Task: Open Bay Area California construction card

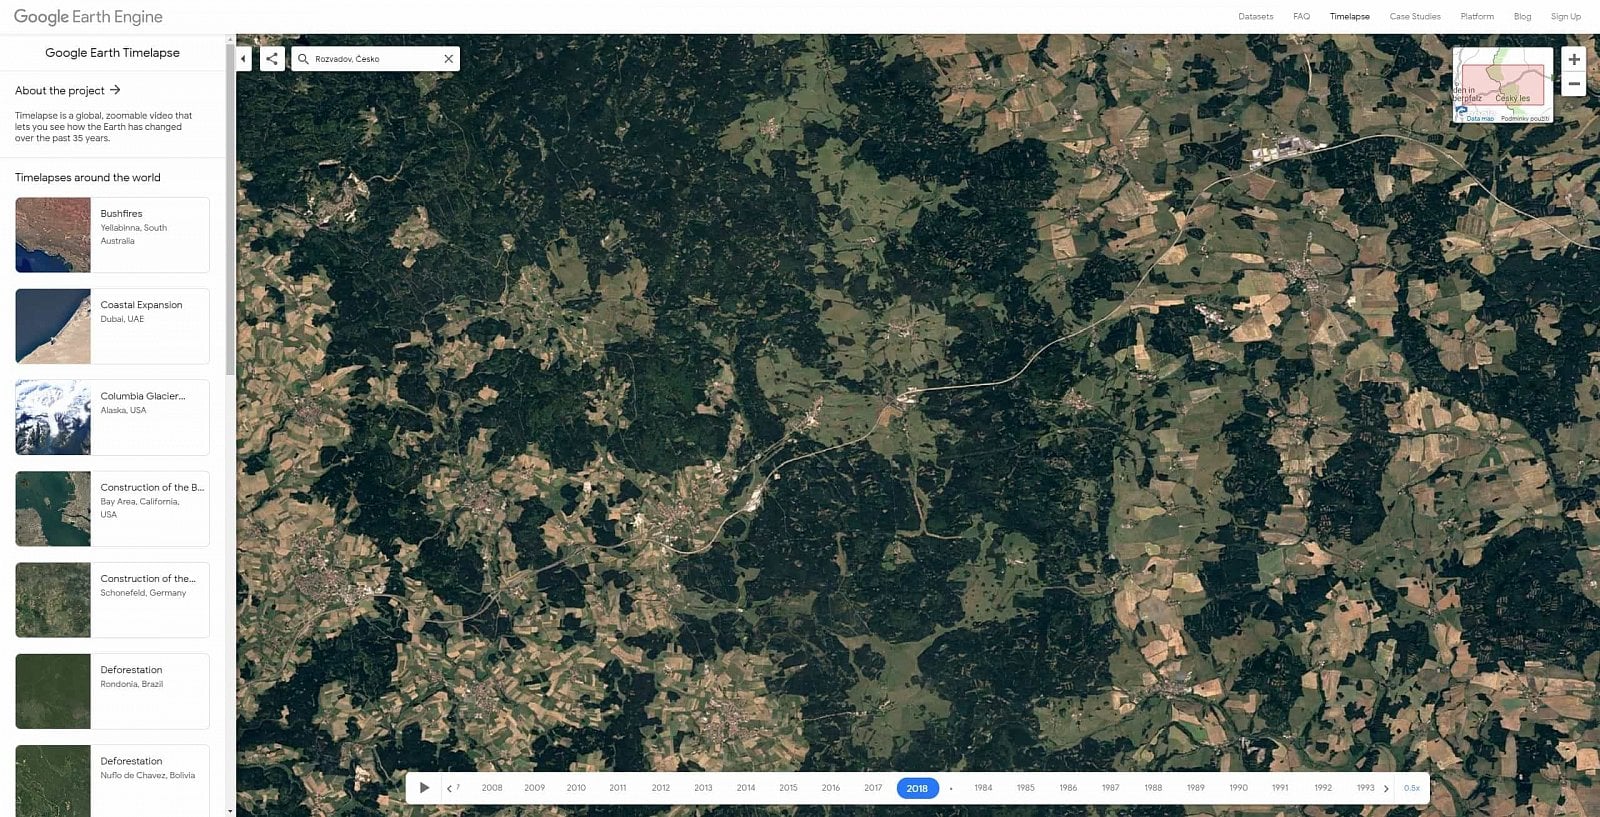Action: (112, 509)
